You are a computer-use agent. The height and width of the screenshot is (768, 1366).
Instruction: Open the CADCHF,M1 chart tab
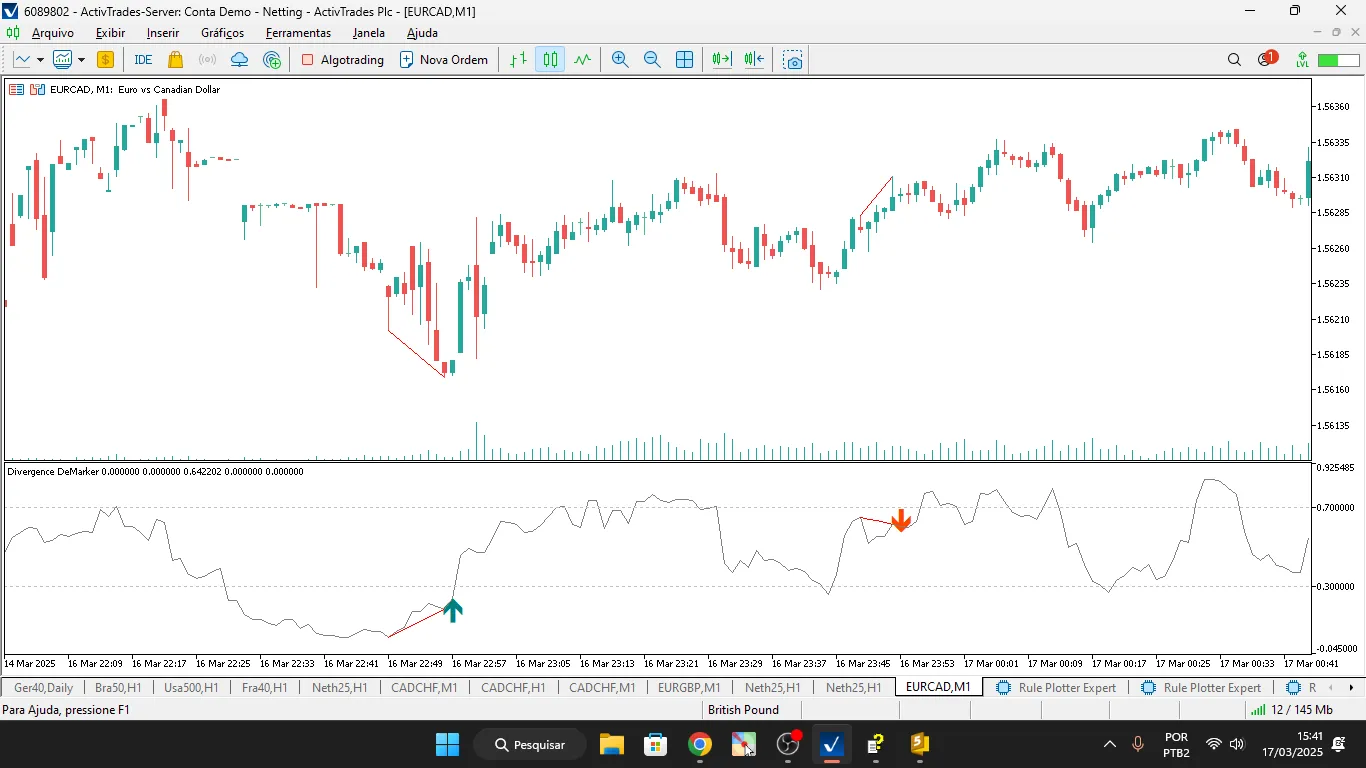click(424, 687)
